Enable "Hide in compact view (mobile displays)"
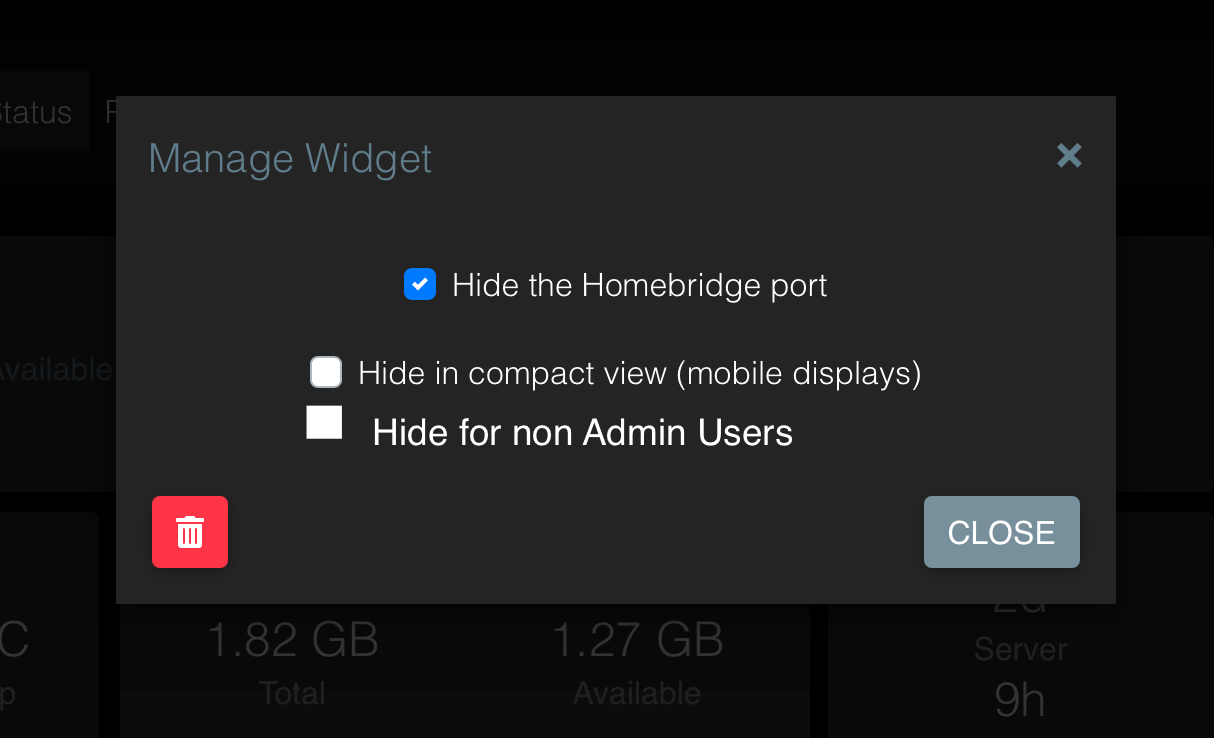Image resolution: width=1214 pixels, height=738 pixels. click(325, 372)
